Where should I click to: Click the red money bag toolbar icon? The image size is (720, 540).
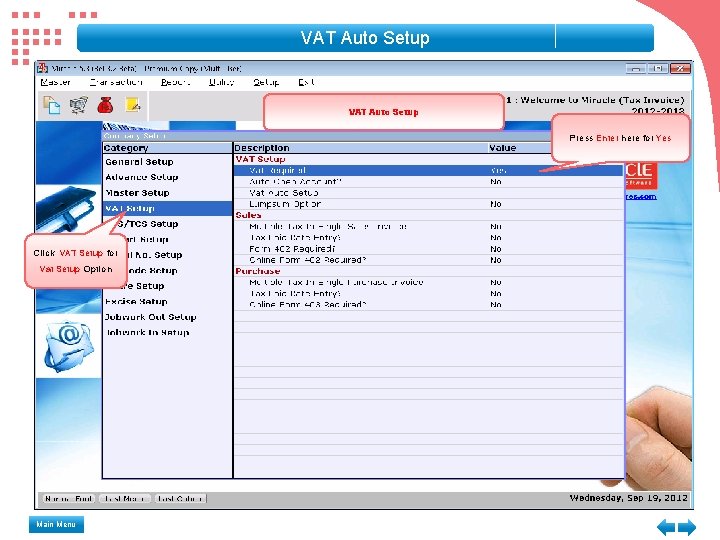pos(105,105)
